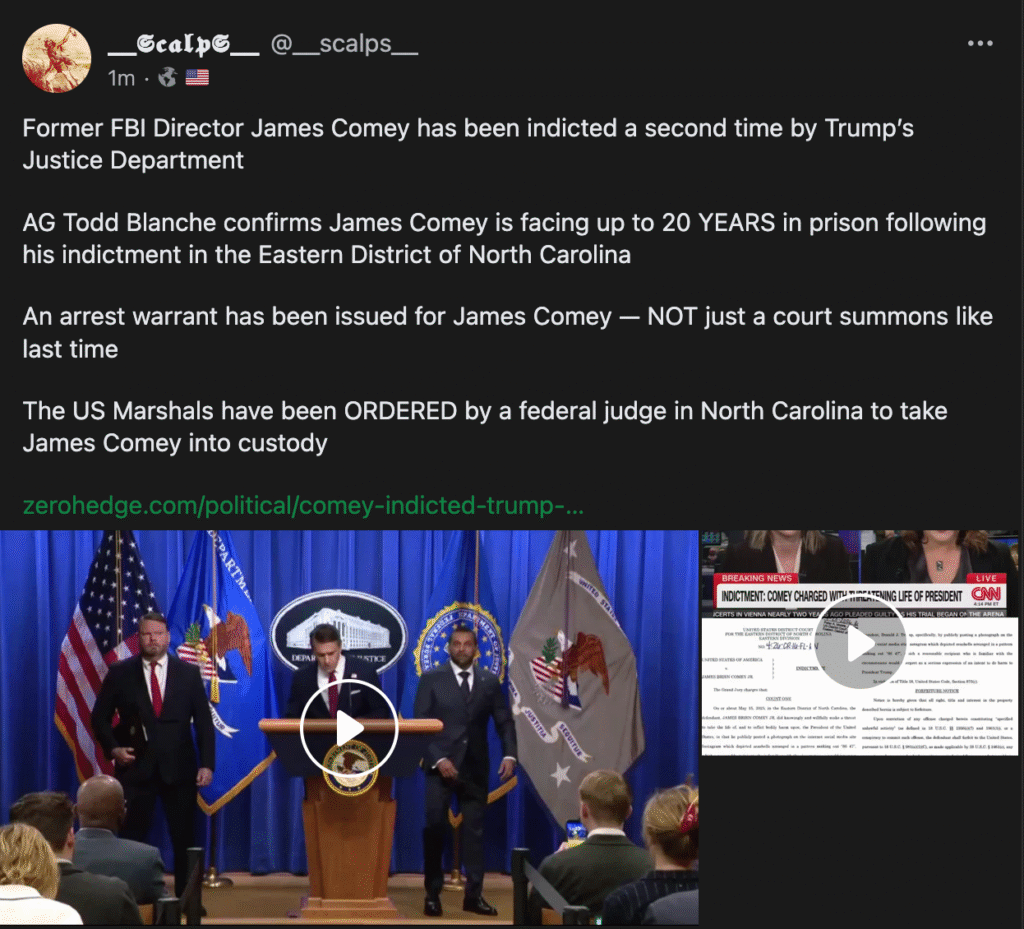Click the CNN logo in the news thumbnail
This screenshot has height=929, width=1024.
[x=986, y=594]
